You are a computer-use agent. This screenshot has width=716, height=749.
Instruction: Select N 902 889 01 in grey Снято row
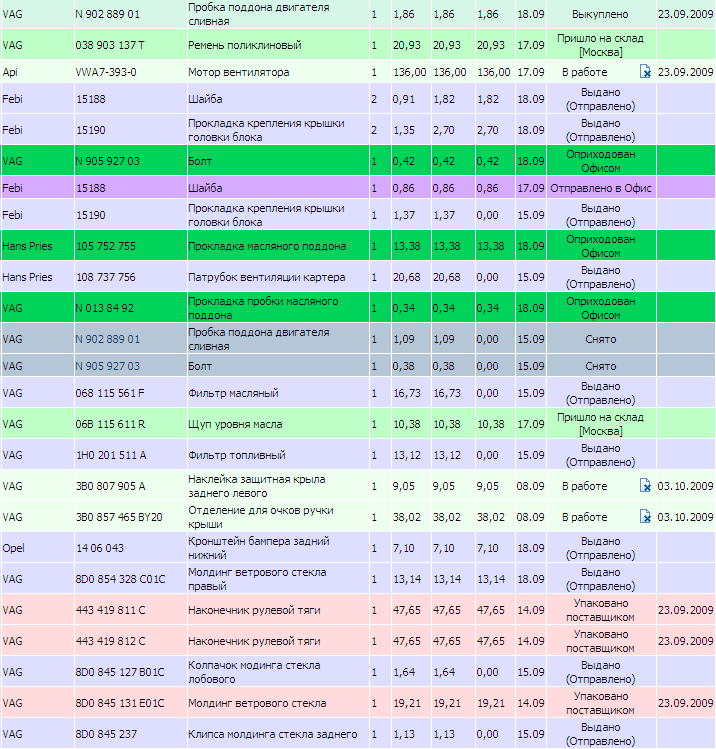click(x=107, y=339)
